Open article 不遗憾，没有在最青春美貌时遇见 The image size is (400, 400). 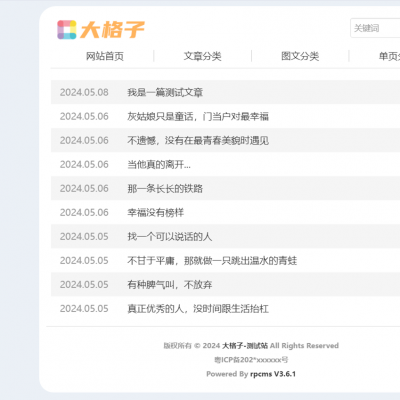click(198, 140)
